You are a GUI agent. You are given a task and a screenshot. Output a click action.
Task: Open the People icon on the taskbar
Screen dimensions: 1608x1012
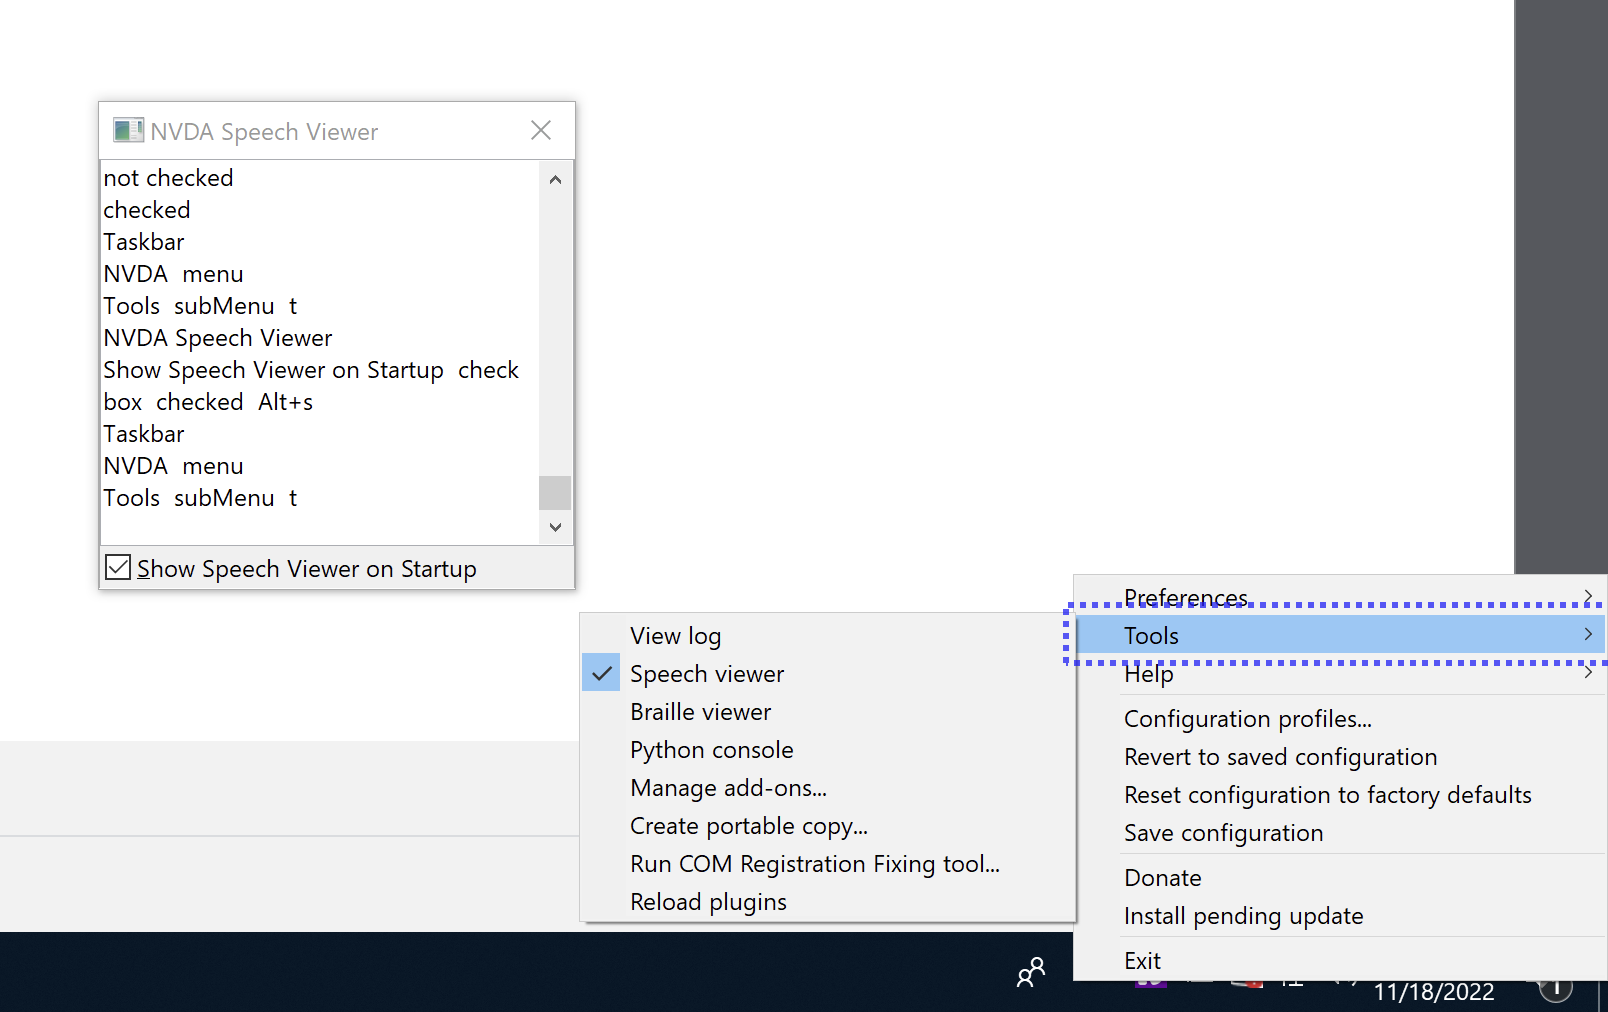click(x=1030, y=972)
